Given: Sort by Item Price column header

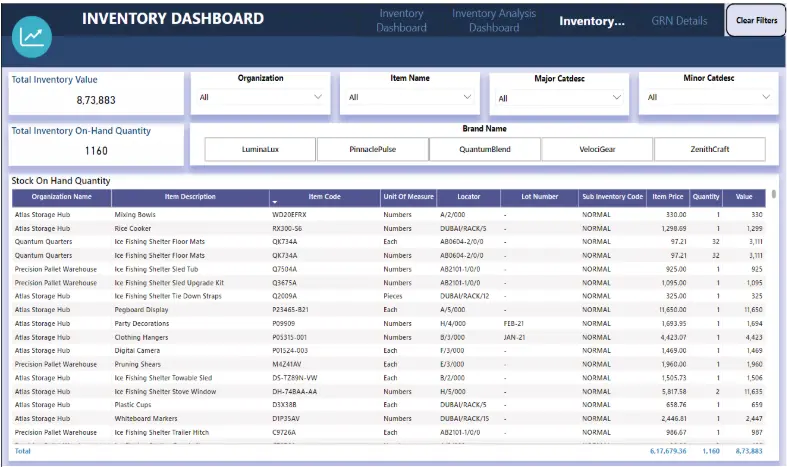Looking at the screenshot, I should click(x=668, y=197).
